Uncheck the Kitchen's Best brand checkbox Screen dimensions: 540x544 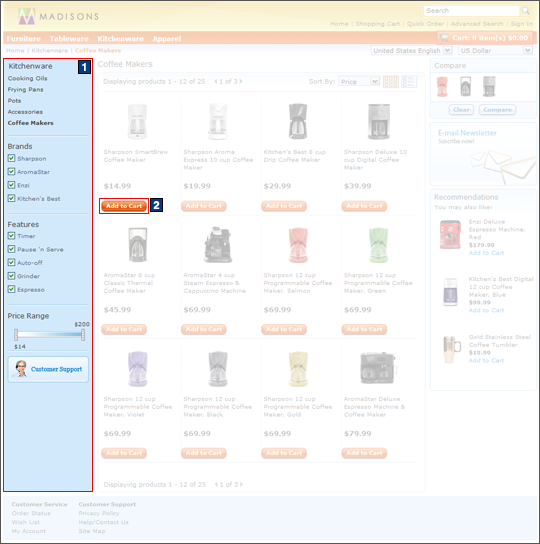pyautogui.click(x=11, y=198)
